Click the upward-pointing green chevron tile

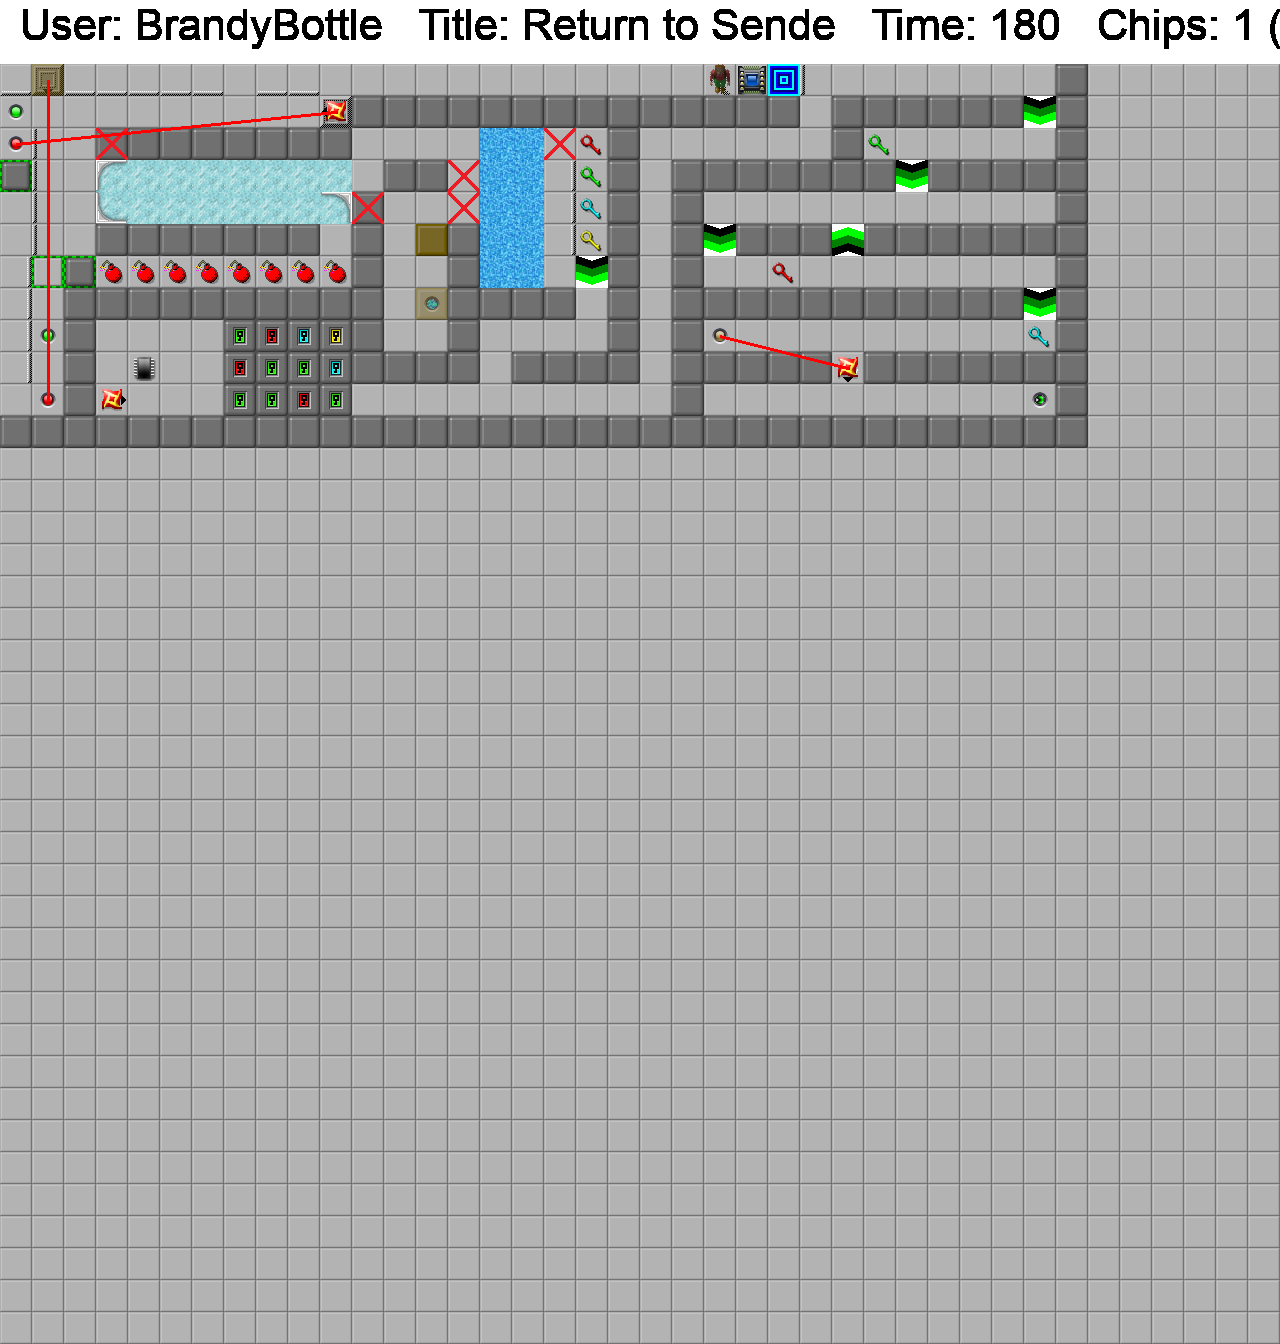[x=848, y=240]
